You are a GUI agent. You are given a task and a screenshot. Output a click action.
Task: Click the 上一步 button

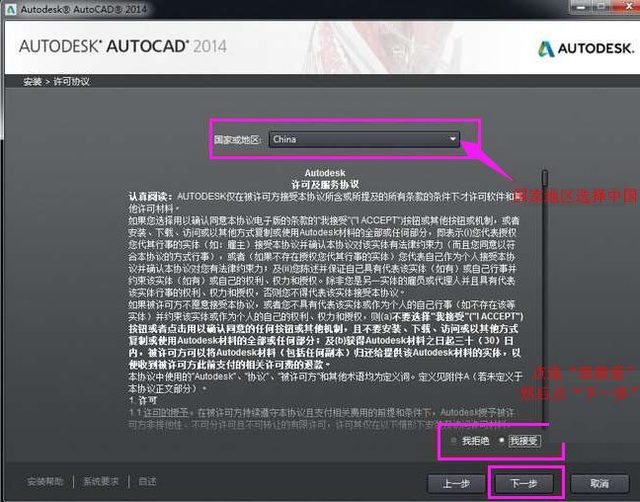pyautogui.click(x=456, y=484)
